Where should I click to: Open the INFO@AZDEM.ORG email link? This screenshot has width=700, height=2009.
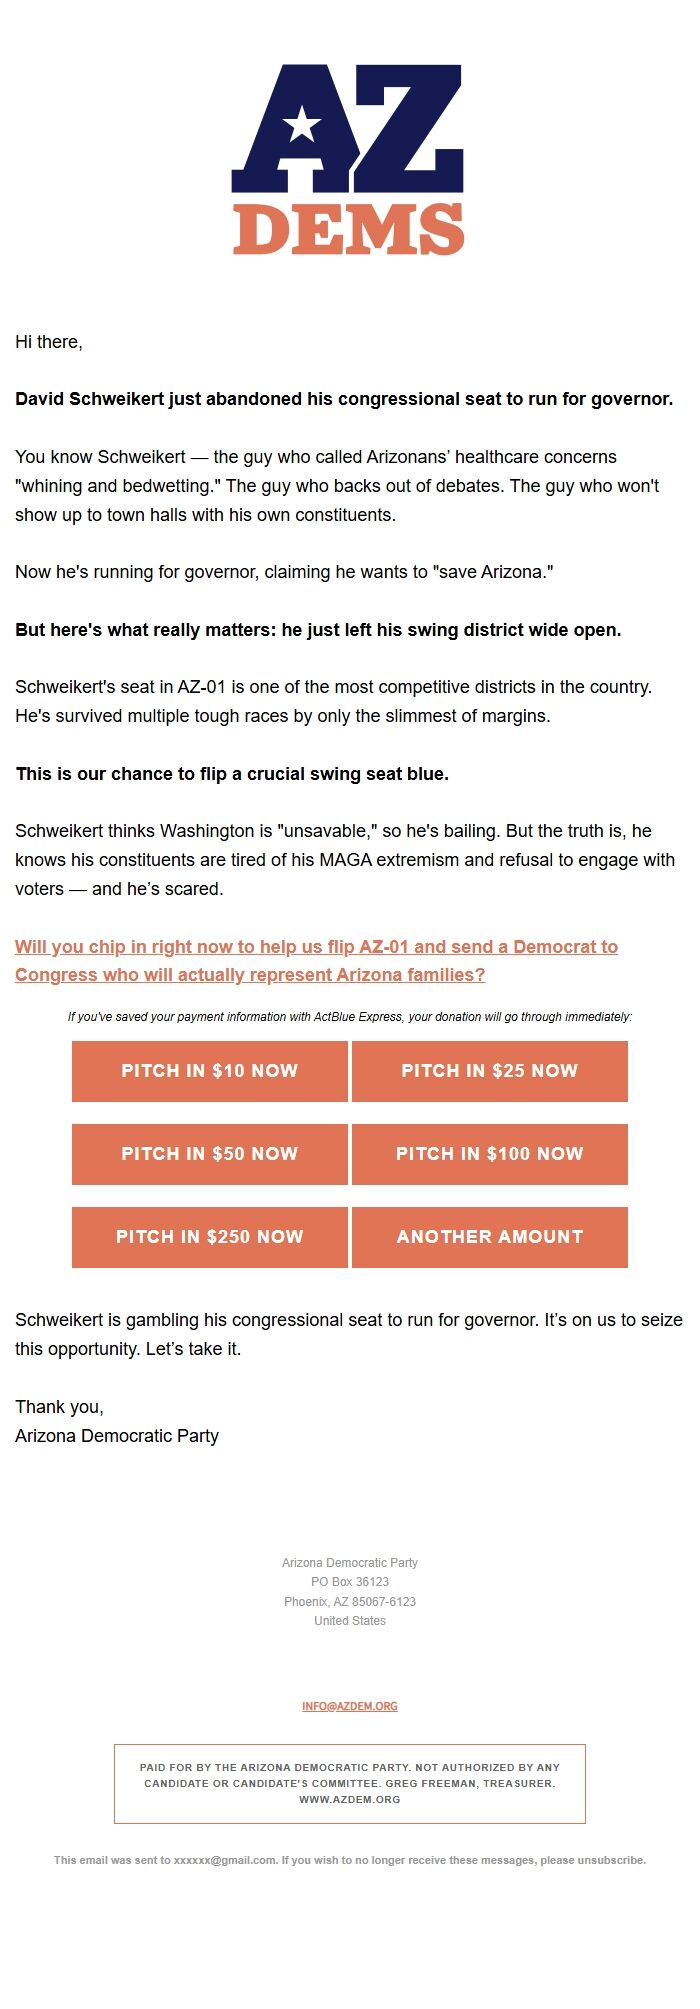350,1706
